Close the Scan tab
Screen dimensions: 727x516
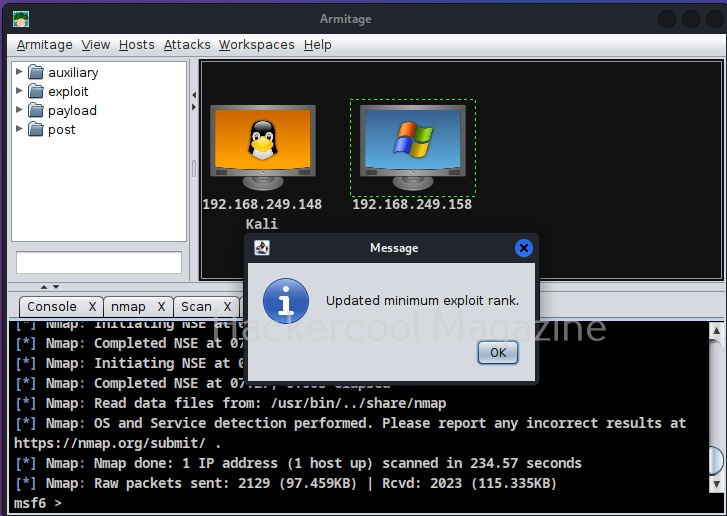pyautogui.click(x=227, y=306)
